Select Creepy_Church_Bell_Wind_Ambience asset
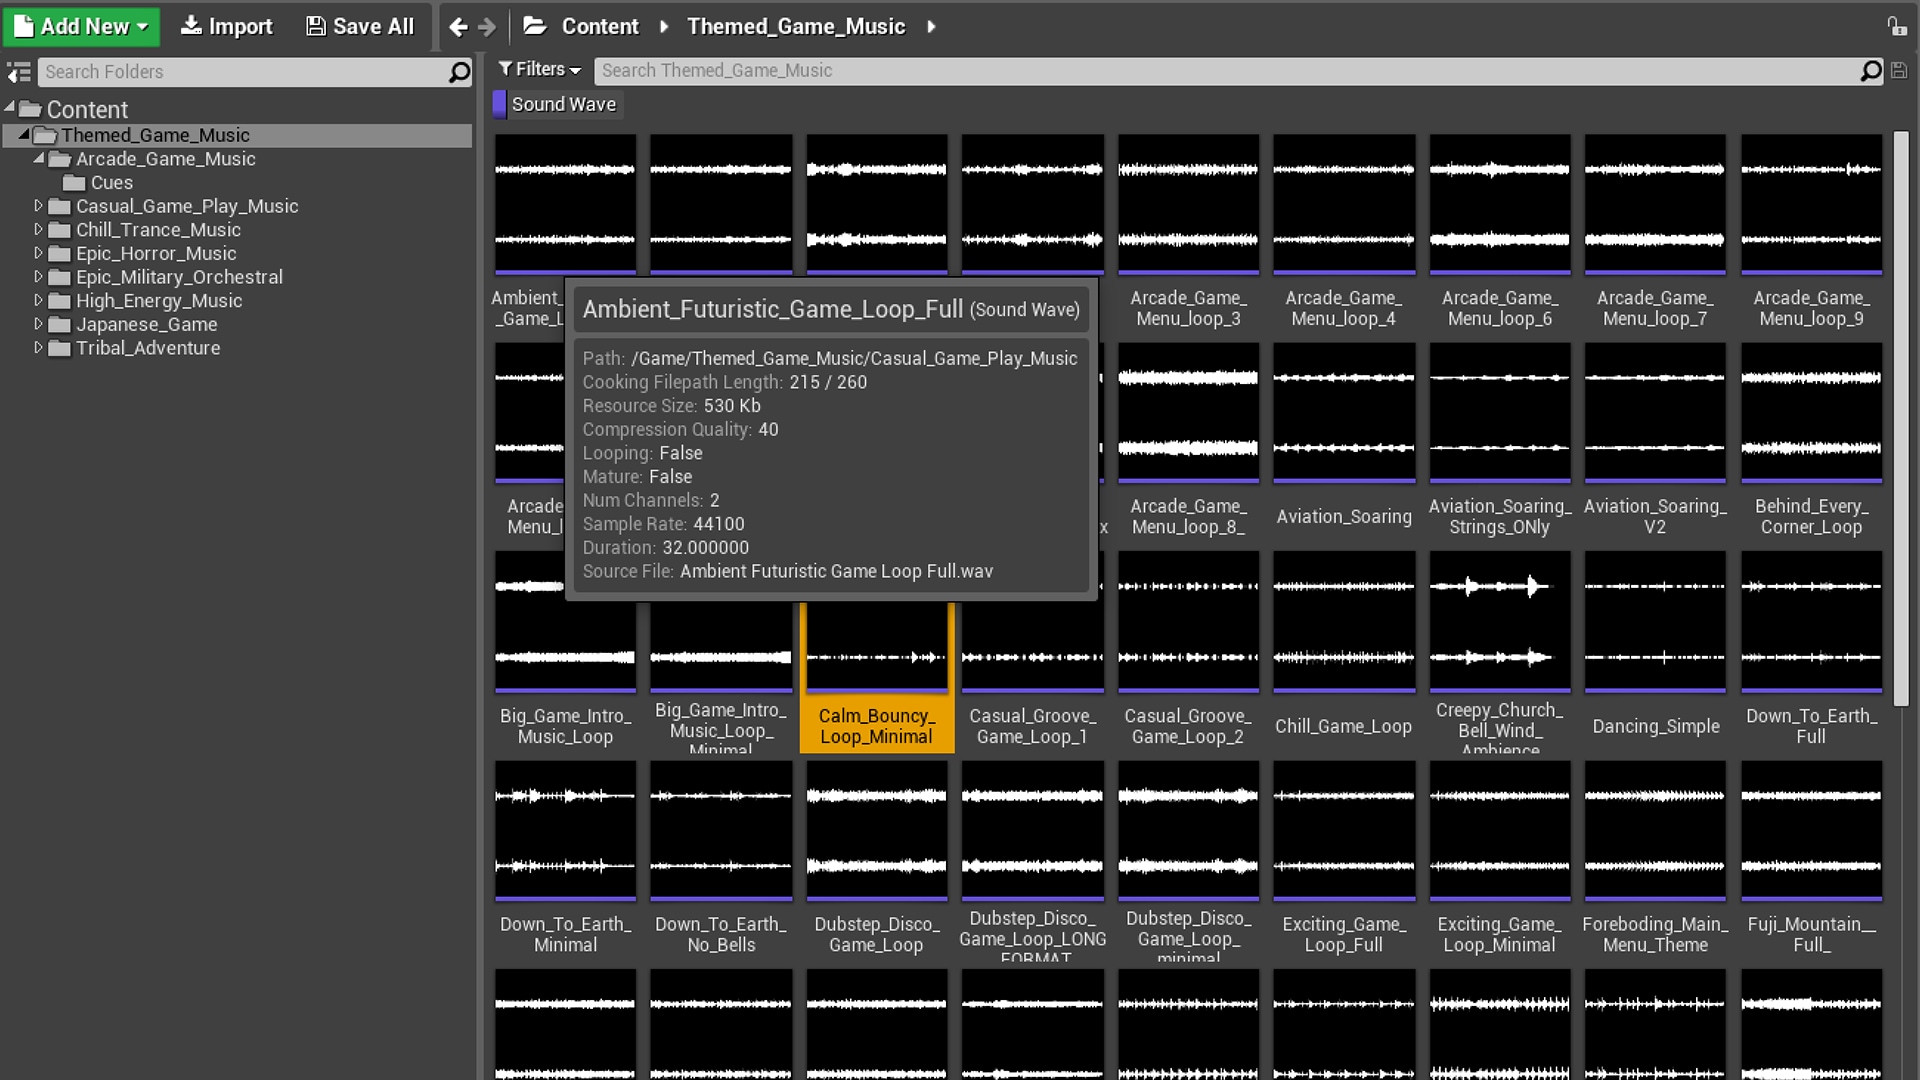1920x1080 pixels. (1499, 650)
